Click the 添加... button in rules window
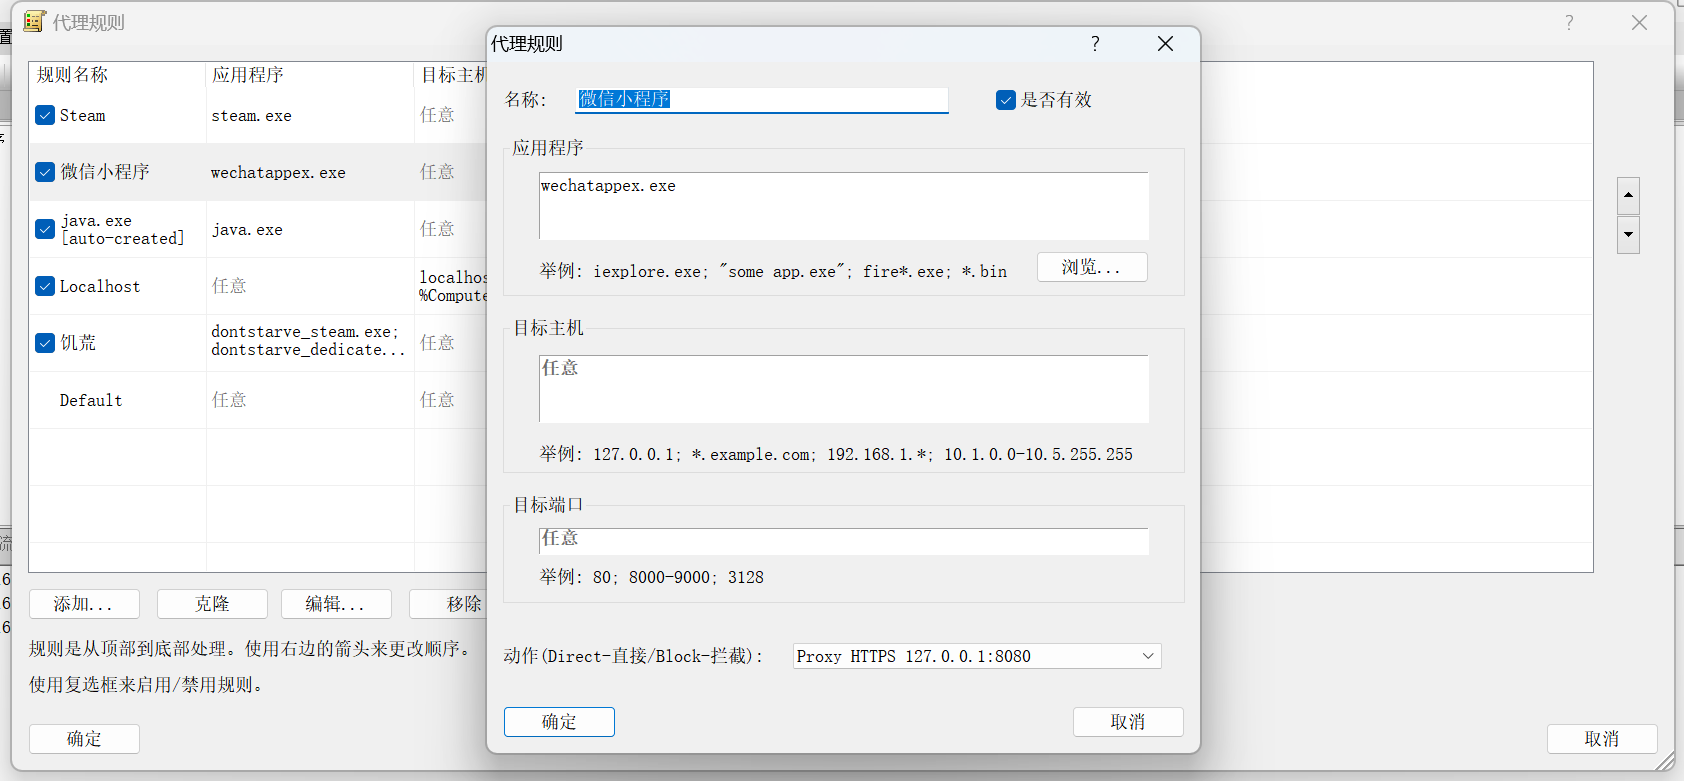The height and width of the screenshot is (781, 1684). [x=84, y=604]
